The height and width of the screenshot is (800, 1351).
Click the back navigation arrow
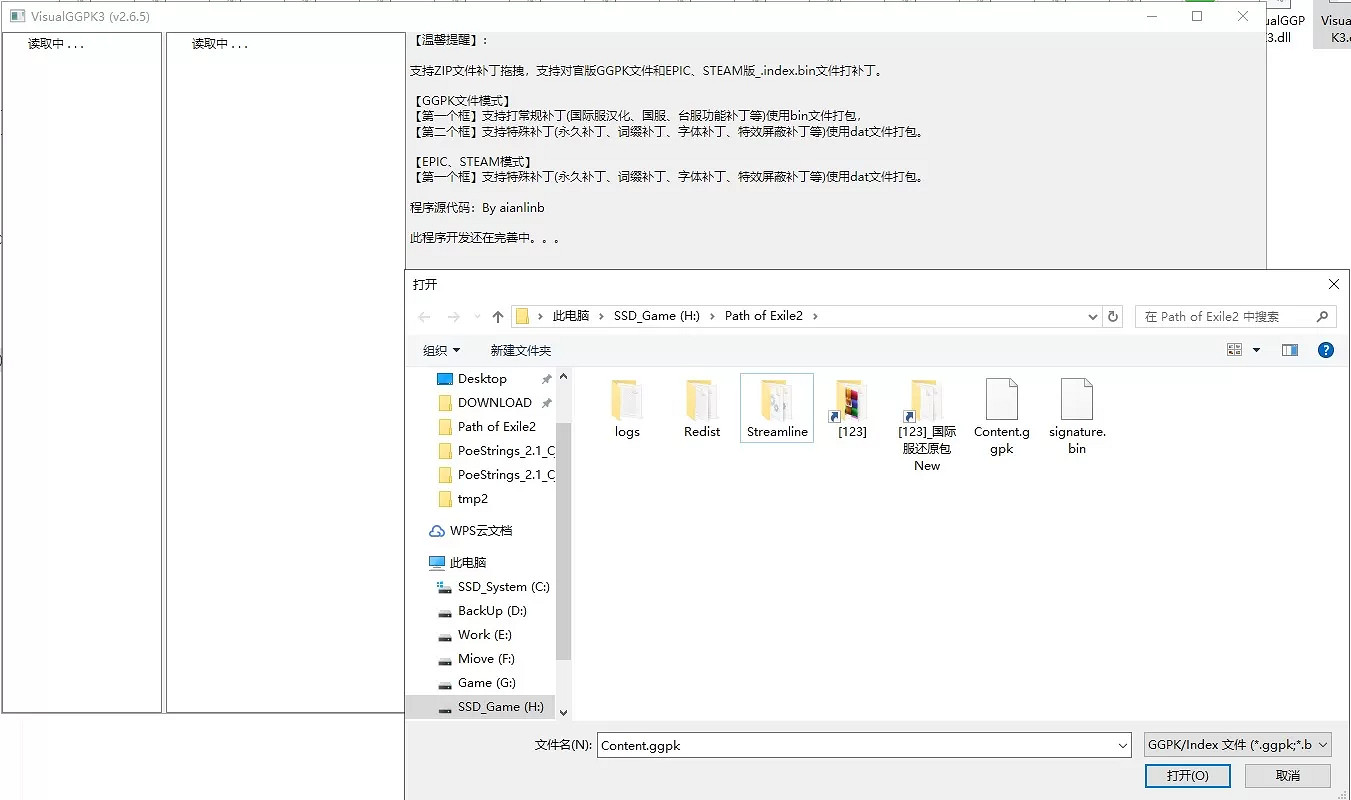tap(424, 315)
